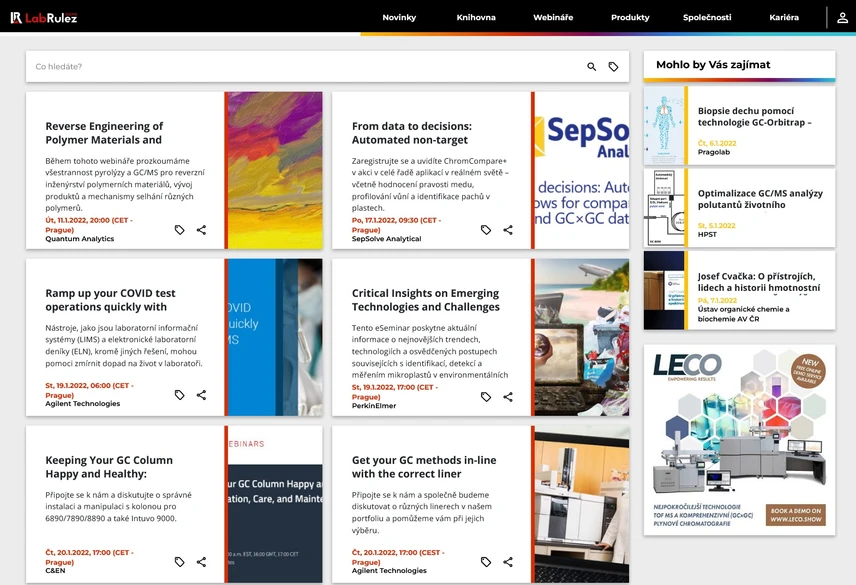Open 'Reverse Engineering of Polymer Materials' title
The width and height of the screenshot is (856, 585).
pyautogui.click(x=104, y=133)
